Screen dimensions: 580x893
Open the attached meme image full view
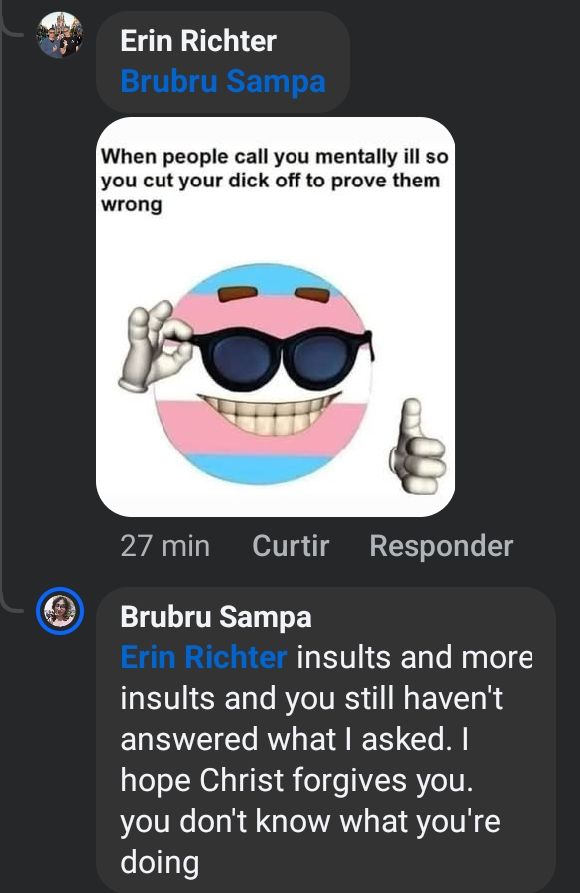[x=275, y=317]
